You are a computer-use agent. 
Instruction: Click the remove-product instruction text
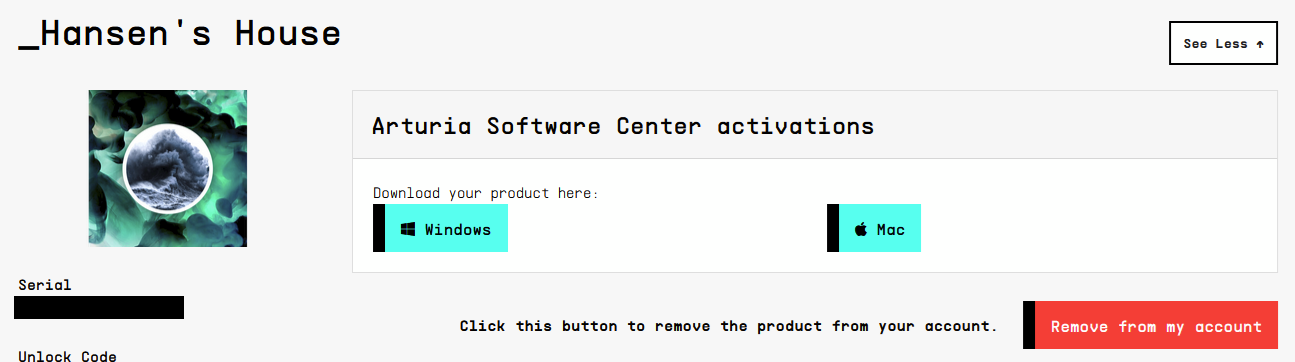(x=728, y=326)
